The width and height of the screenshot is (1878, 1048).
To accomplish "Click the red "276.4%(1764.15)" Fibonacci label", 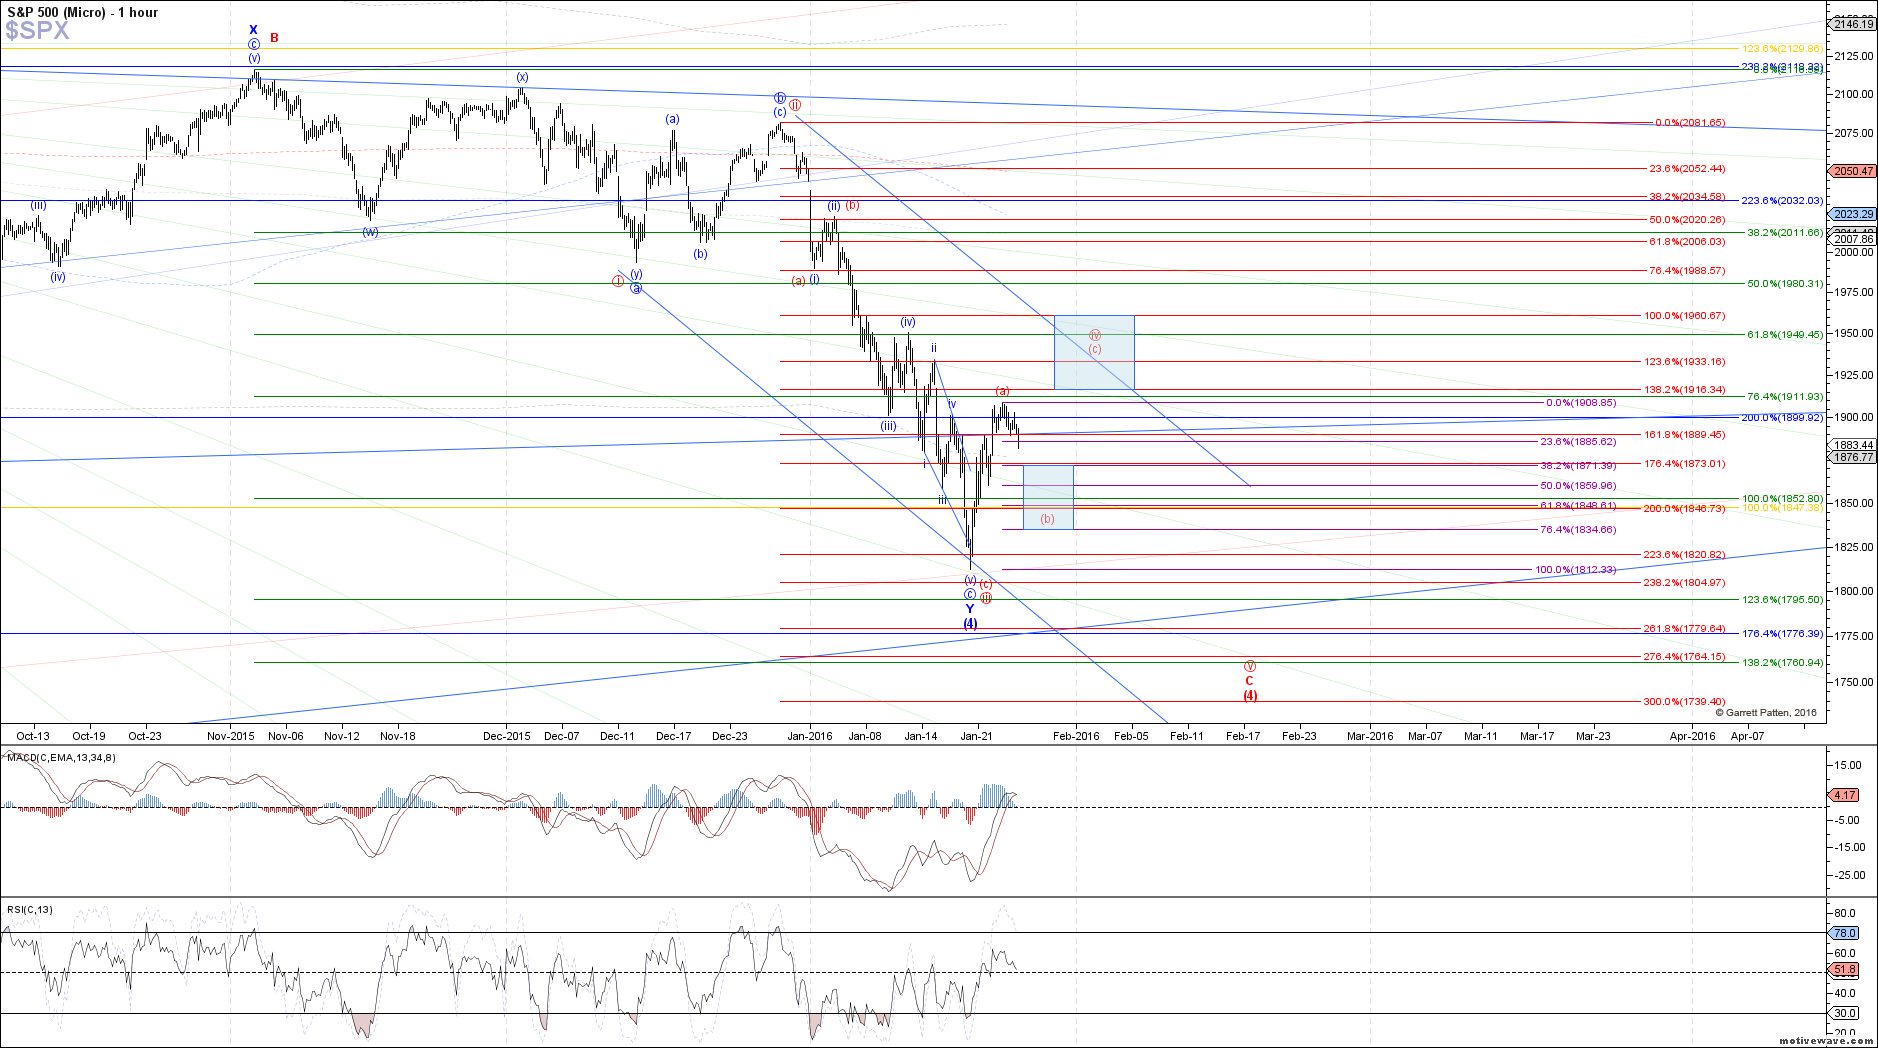I will coord(1684,657).
